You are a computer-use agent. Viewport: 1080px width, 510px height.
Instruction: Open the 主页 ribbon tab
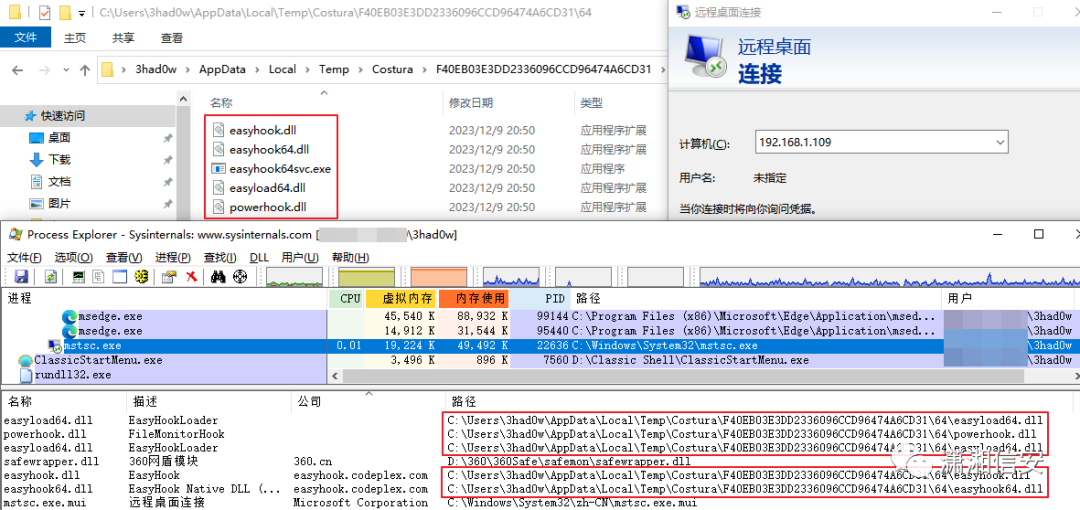point(75,38)
